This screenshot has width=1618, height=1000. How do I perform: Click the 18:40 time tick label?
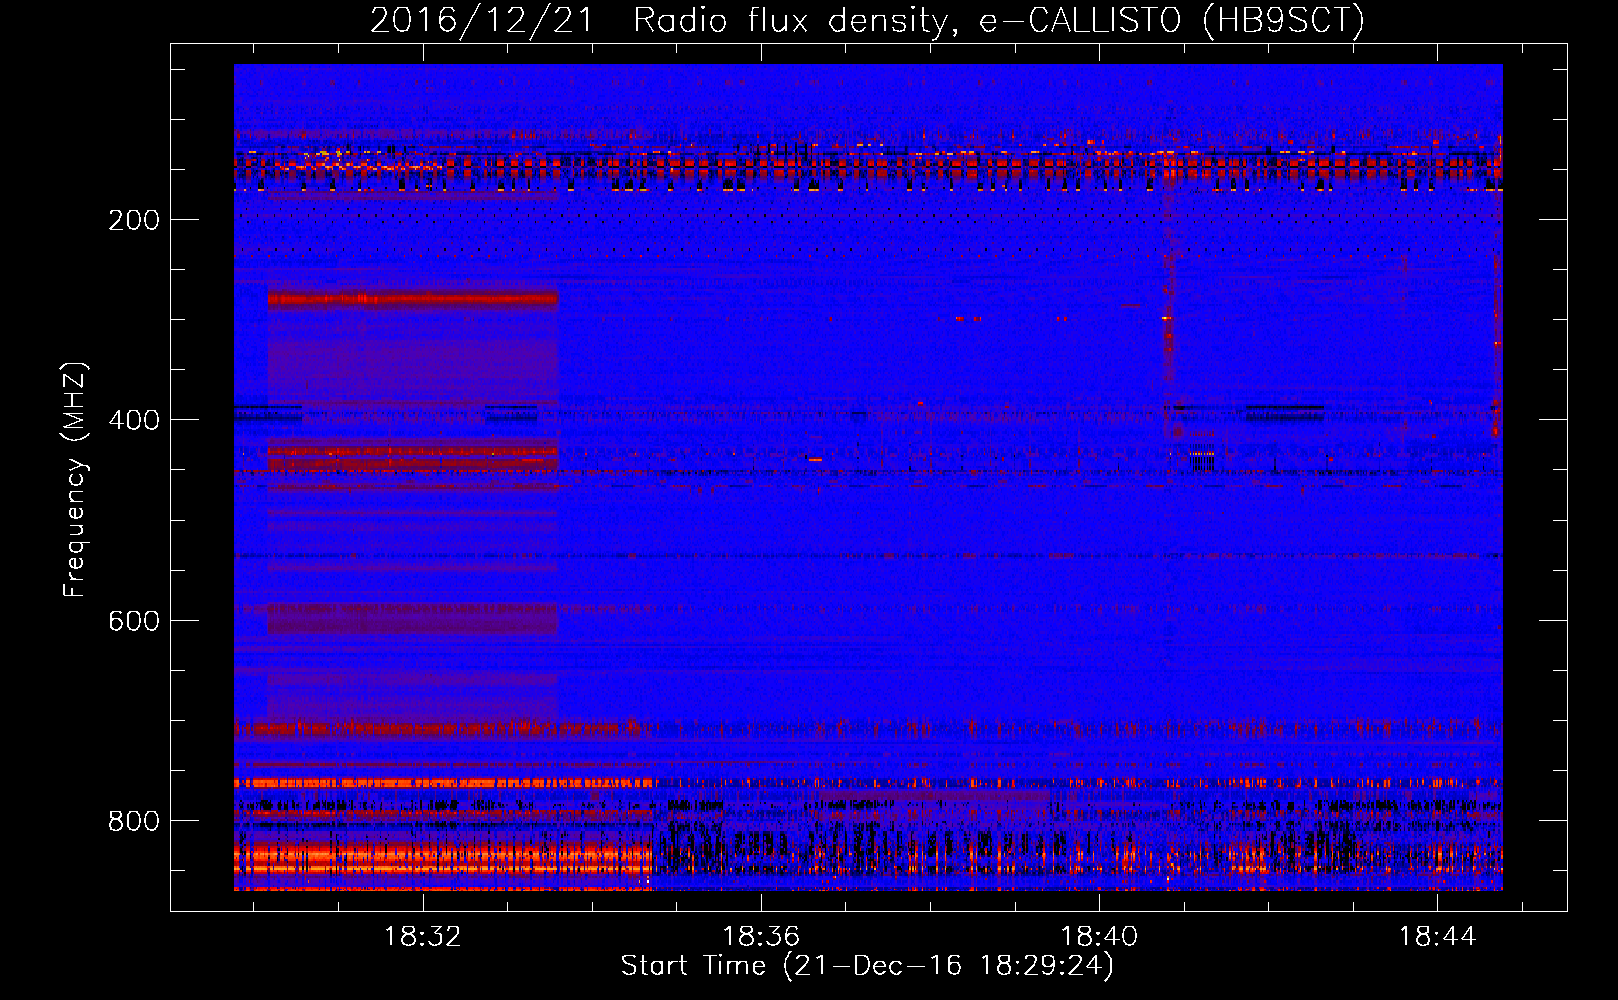[x=1099, y=937]
